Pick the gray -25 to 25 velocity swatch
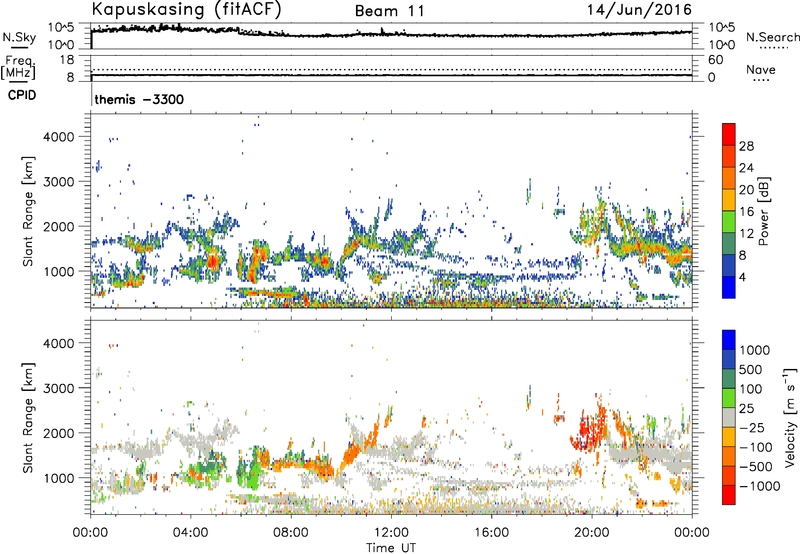This screenshot has width=800, height=554. pyautogui.click(x=729, y=417)
